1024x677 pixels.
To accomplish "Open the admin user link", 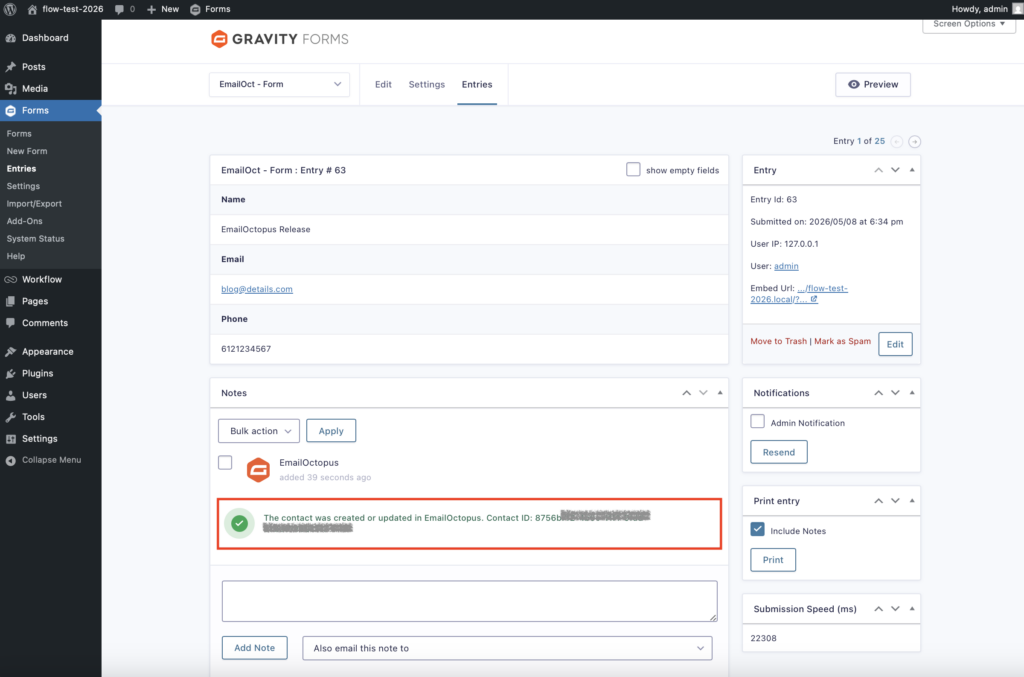I will click(x=786, y=266).
